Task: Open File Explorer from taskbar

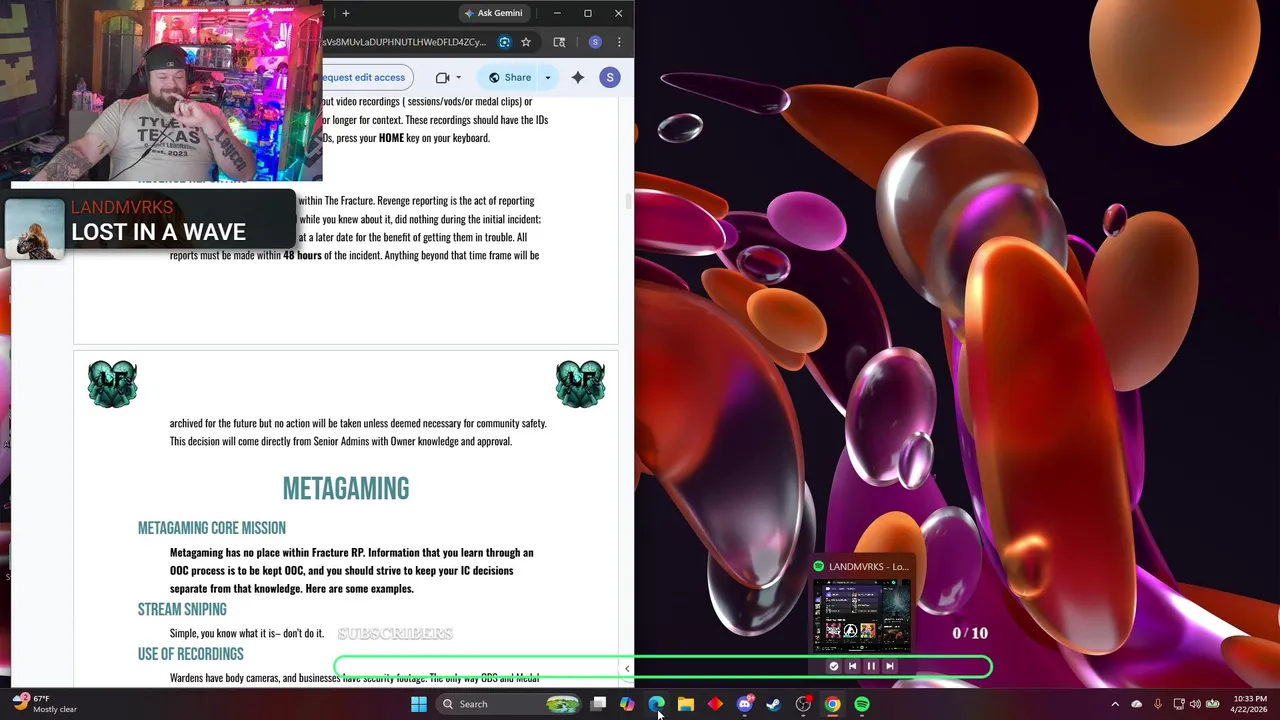Action: pyautogui.click(x=686, y=704)
